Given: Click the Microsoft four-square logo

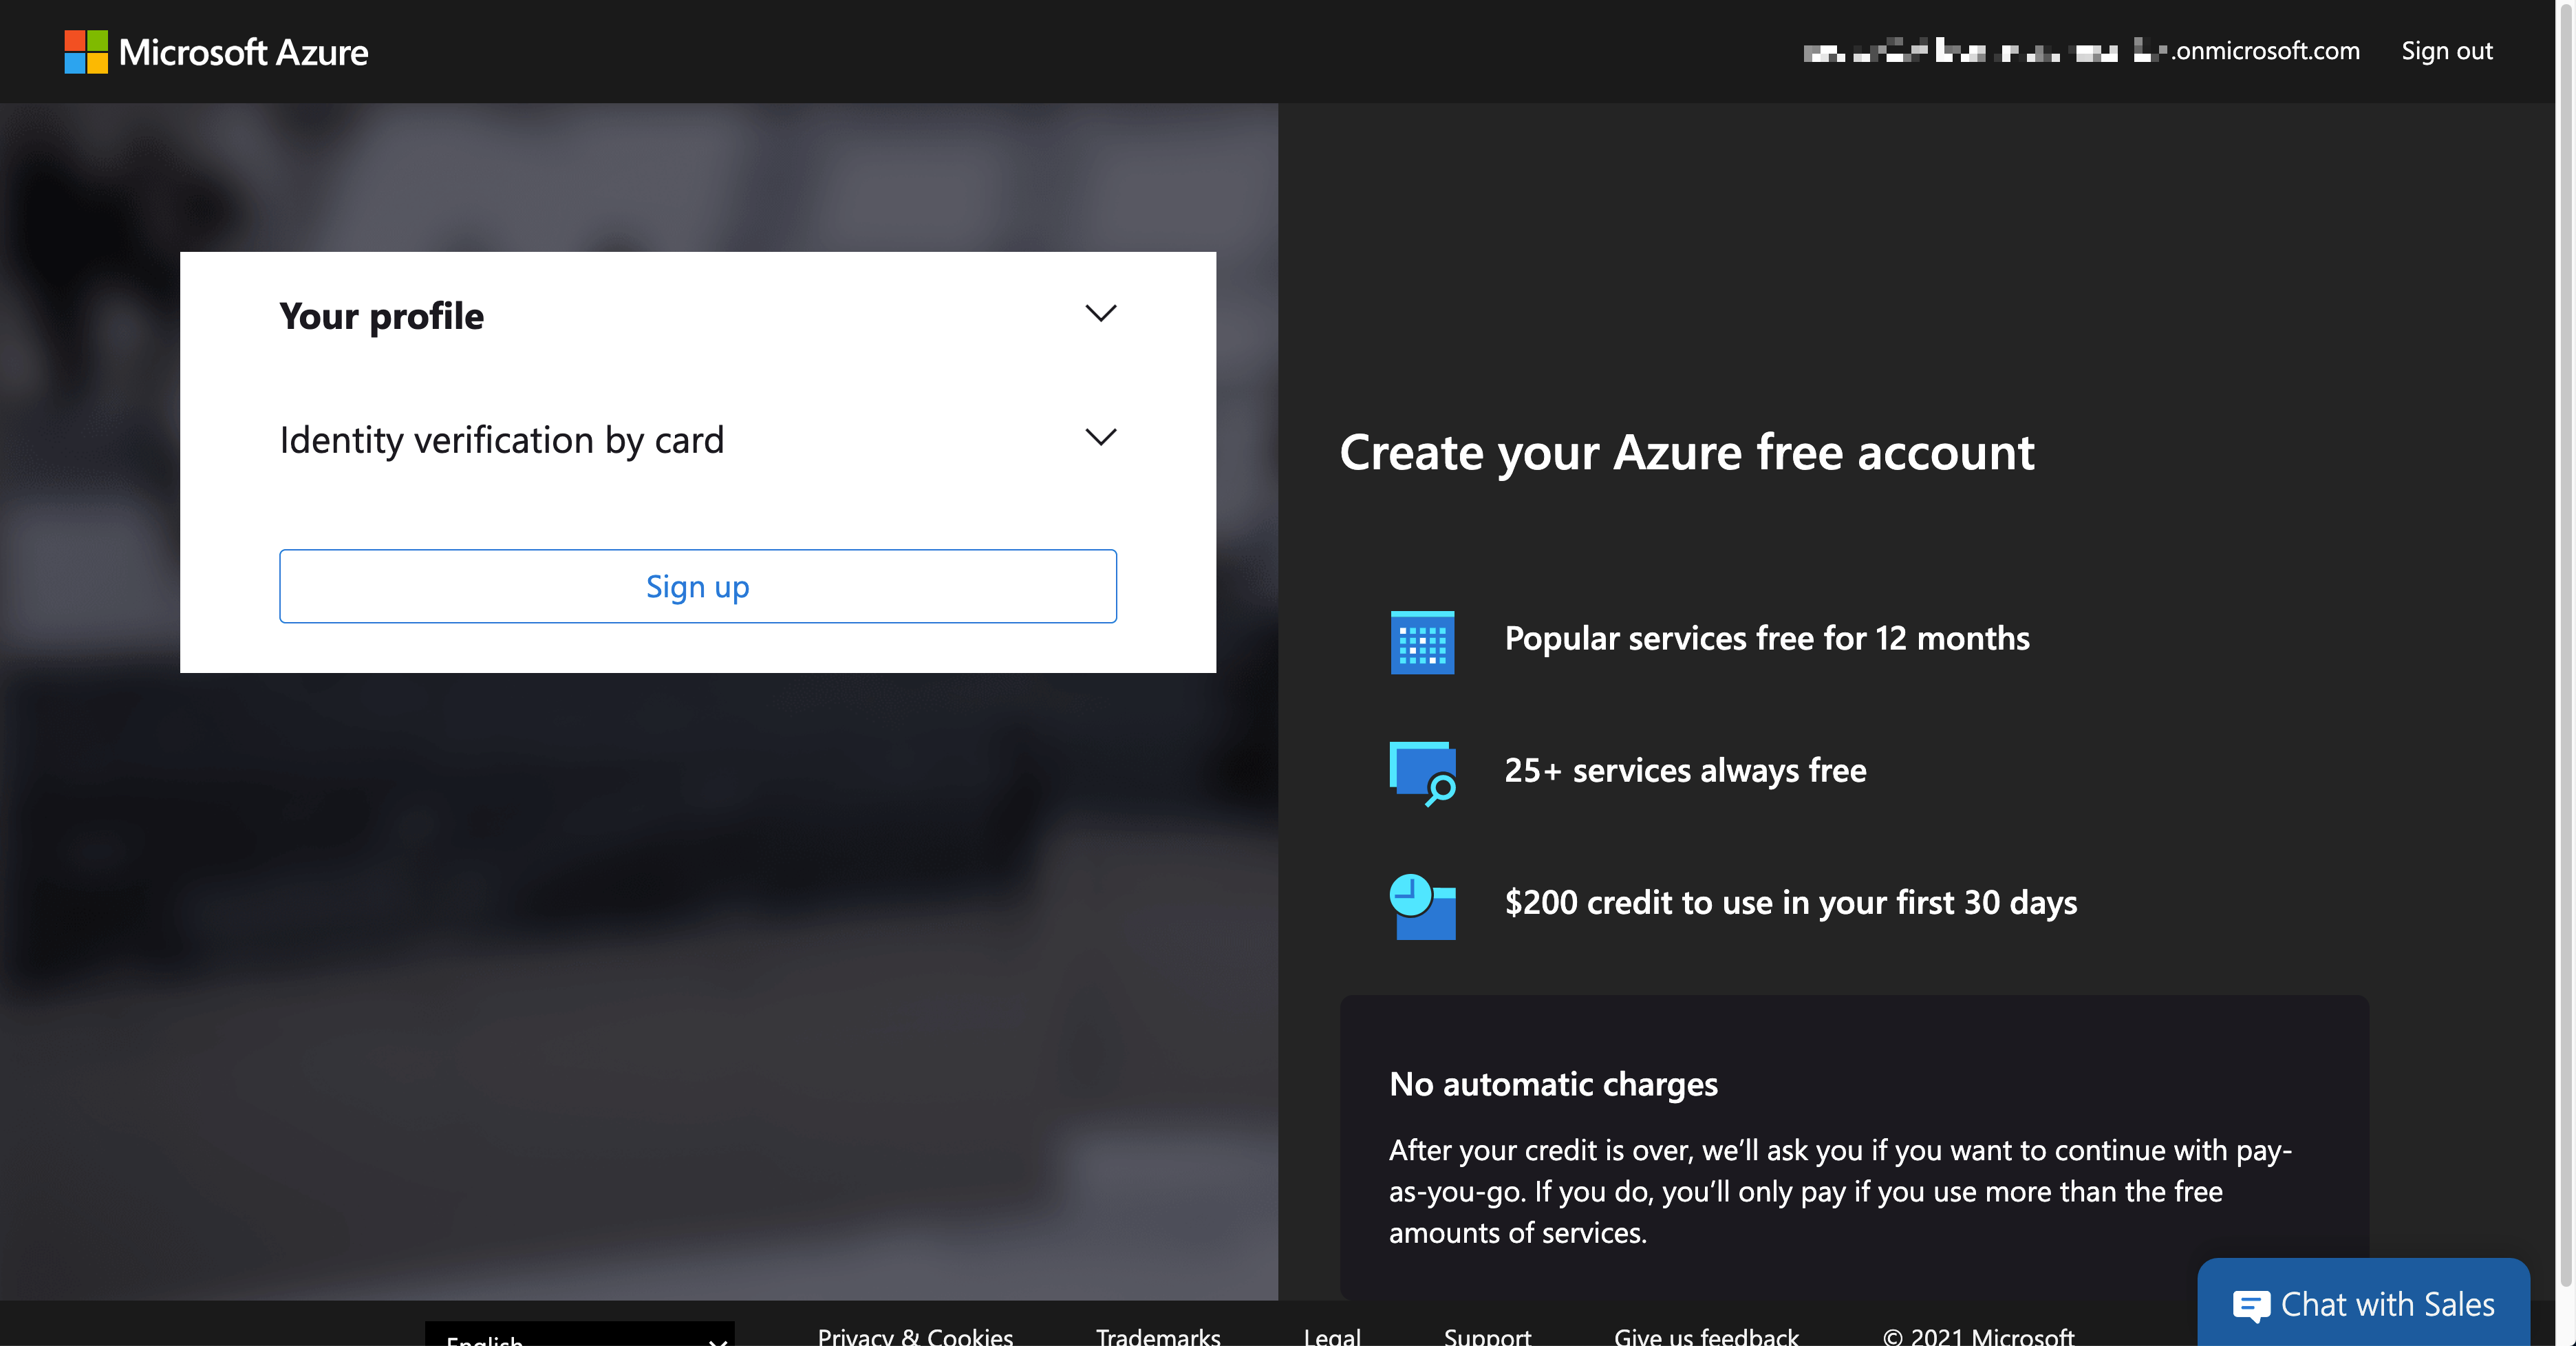Looking at the screenshot, I should (86, 52).
